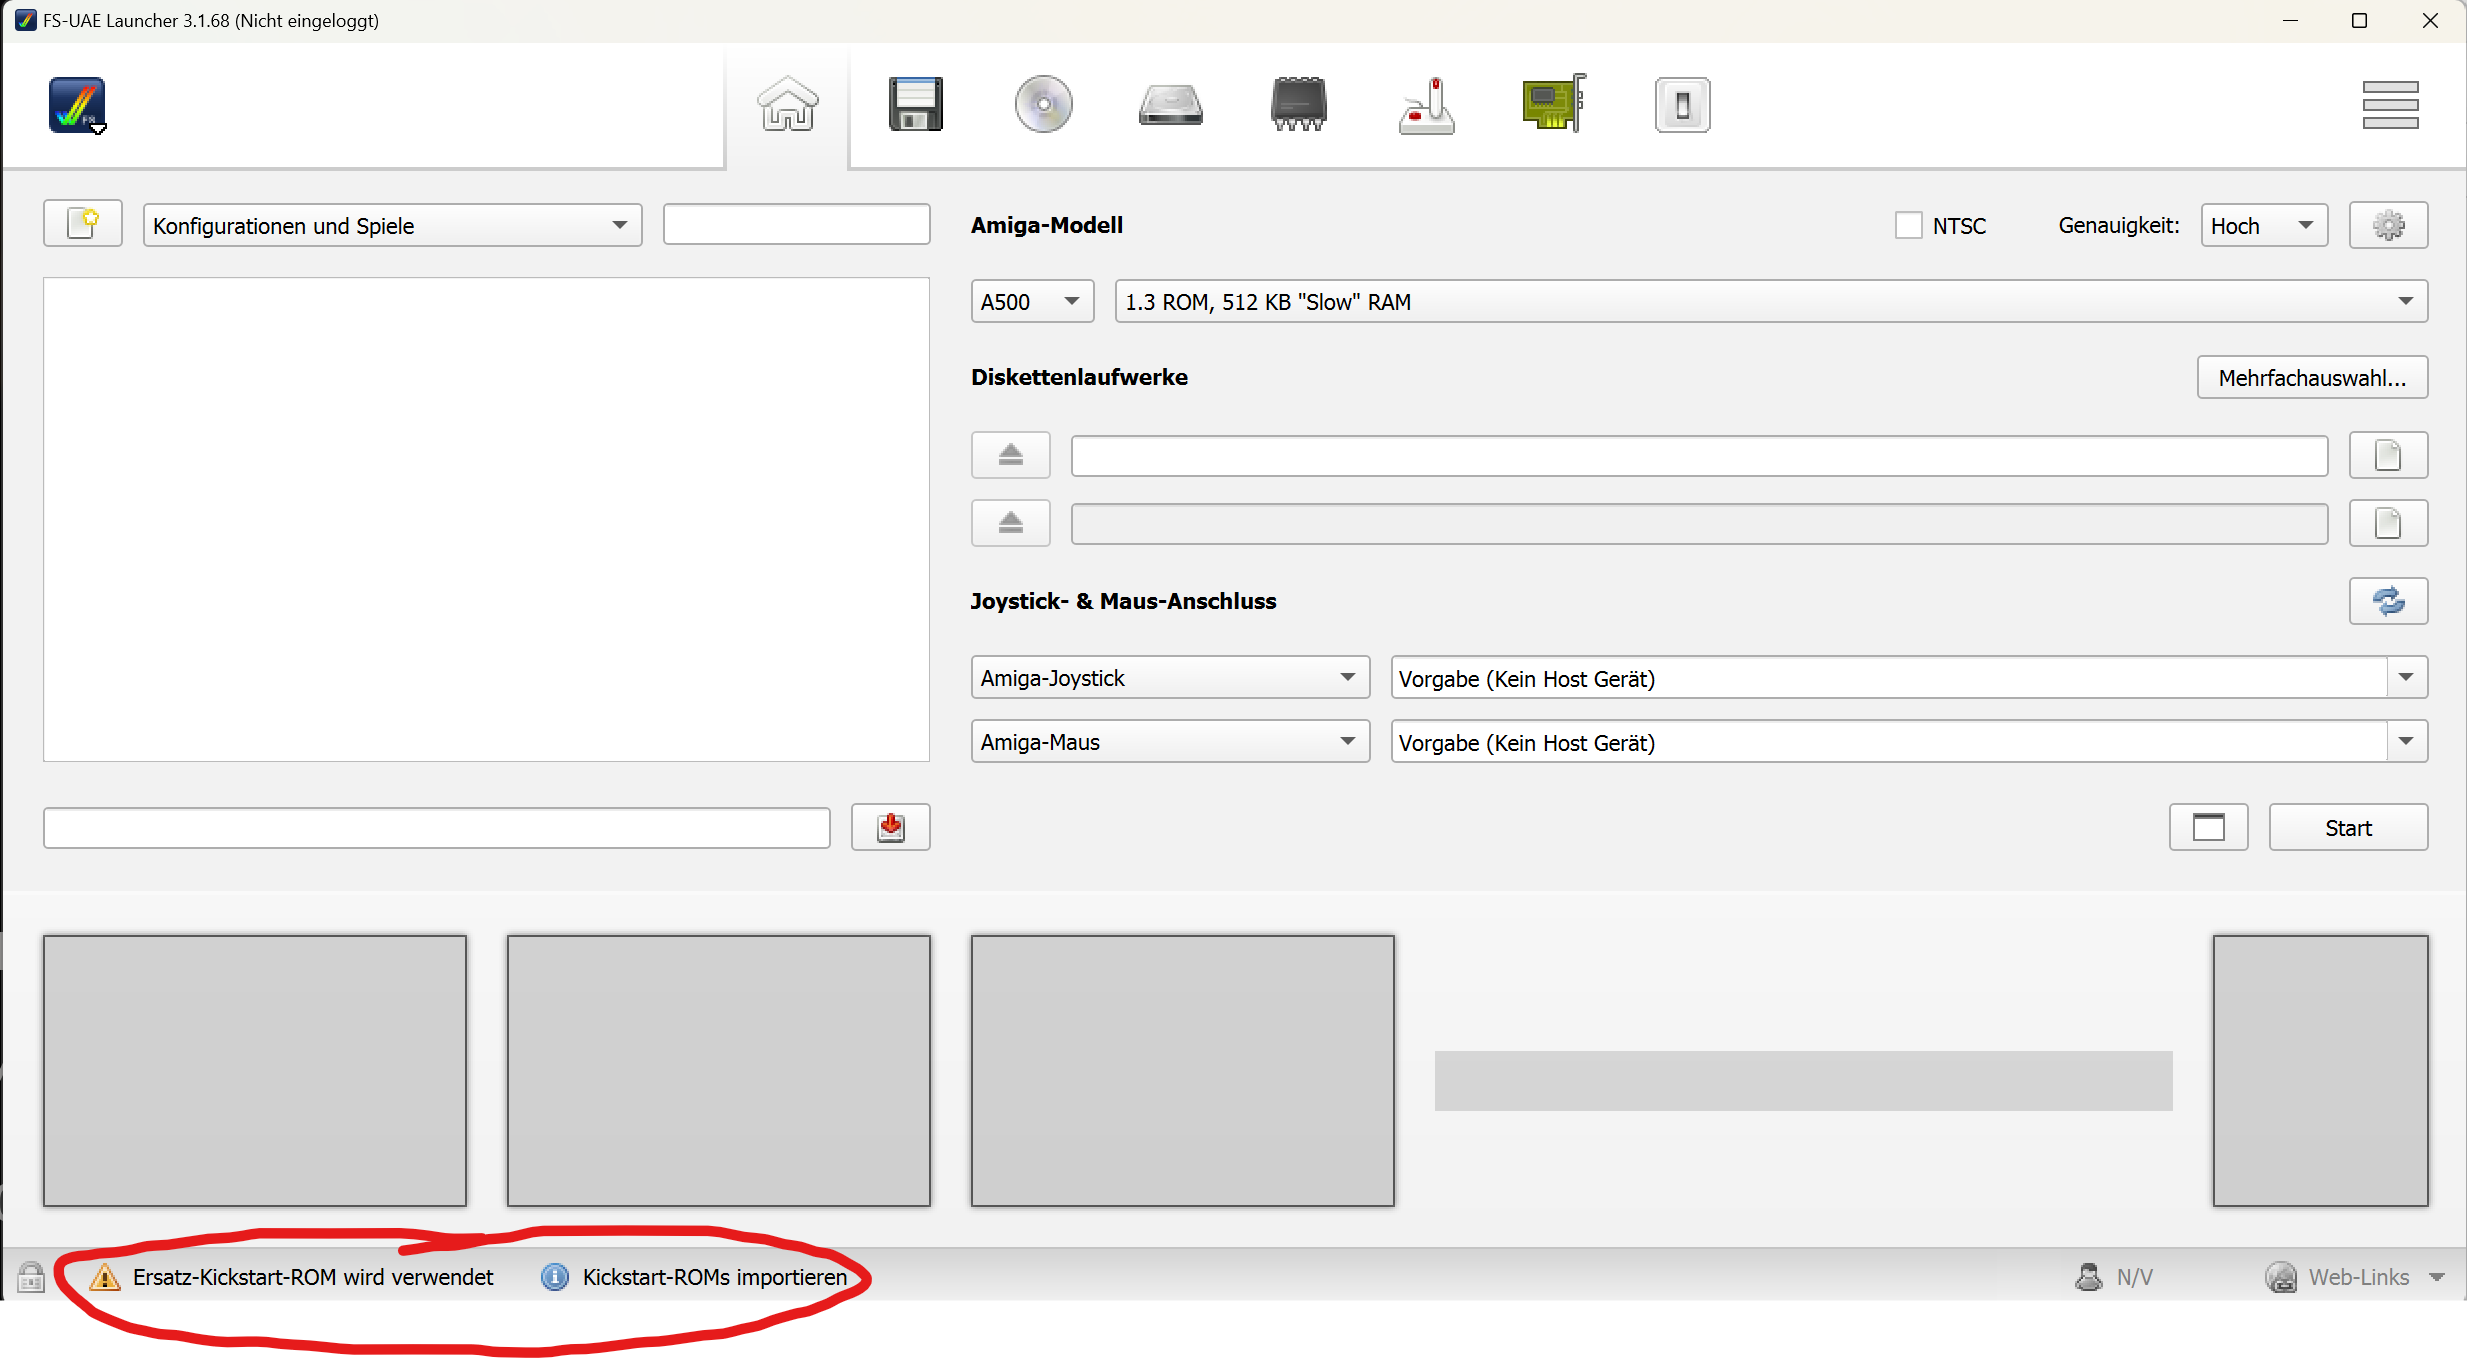The width and height of the screenshot is (2467, 1360).
Task: Refresh joystick and mouse devices
Action: 2387,602
